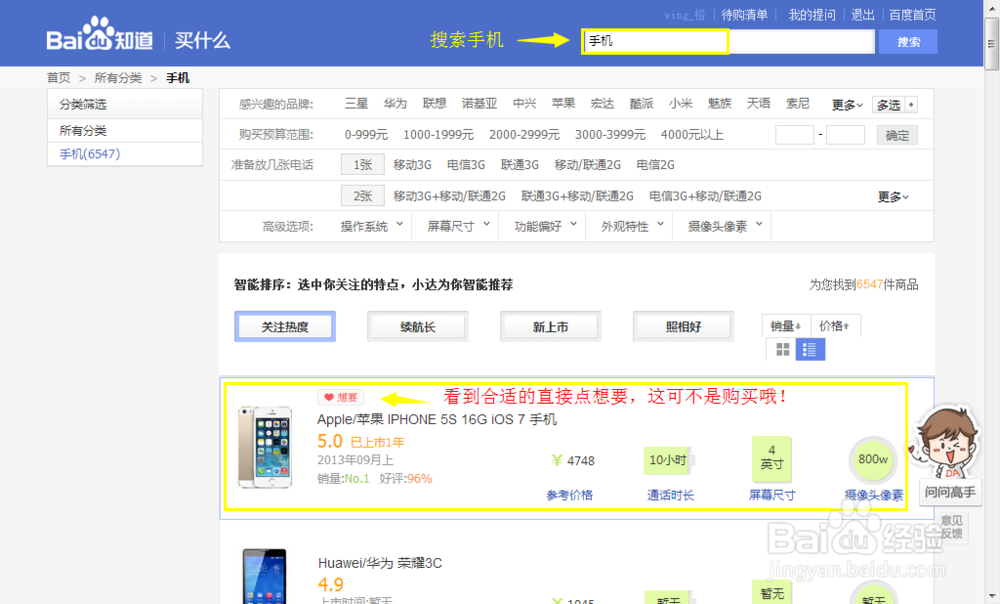Open the 操作系统 dropdown
This screenshot has height=604, width=1000.
pyautogui.click(x=372, y=226)
